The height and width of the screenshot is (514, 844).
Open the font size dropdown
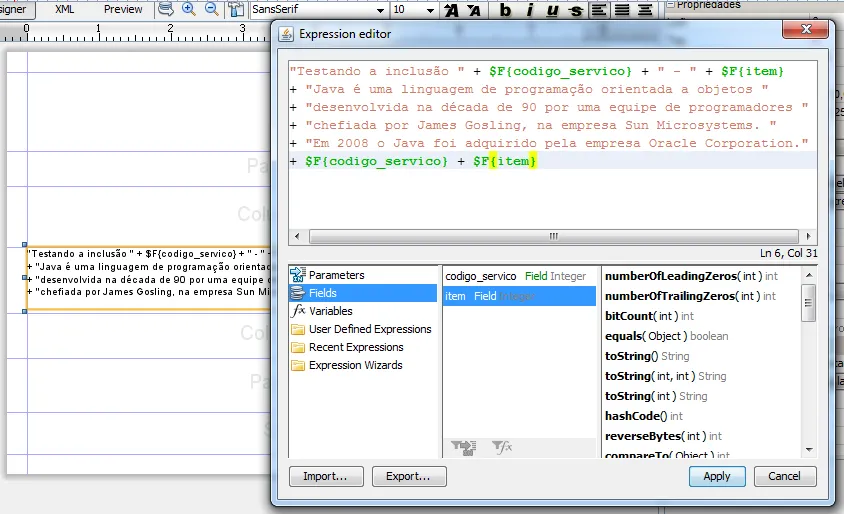tap(430, 9)
